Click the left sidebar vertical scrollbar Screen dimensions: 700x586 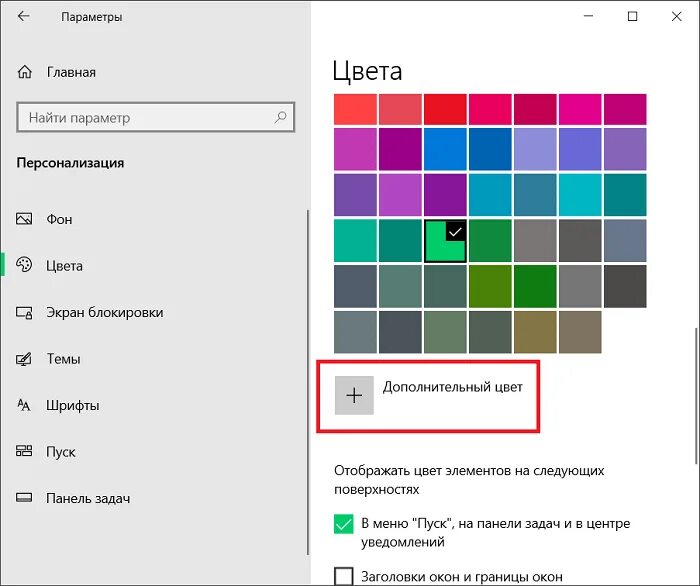[308, 382]
